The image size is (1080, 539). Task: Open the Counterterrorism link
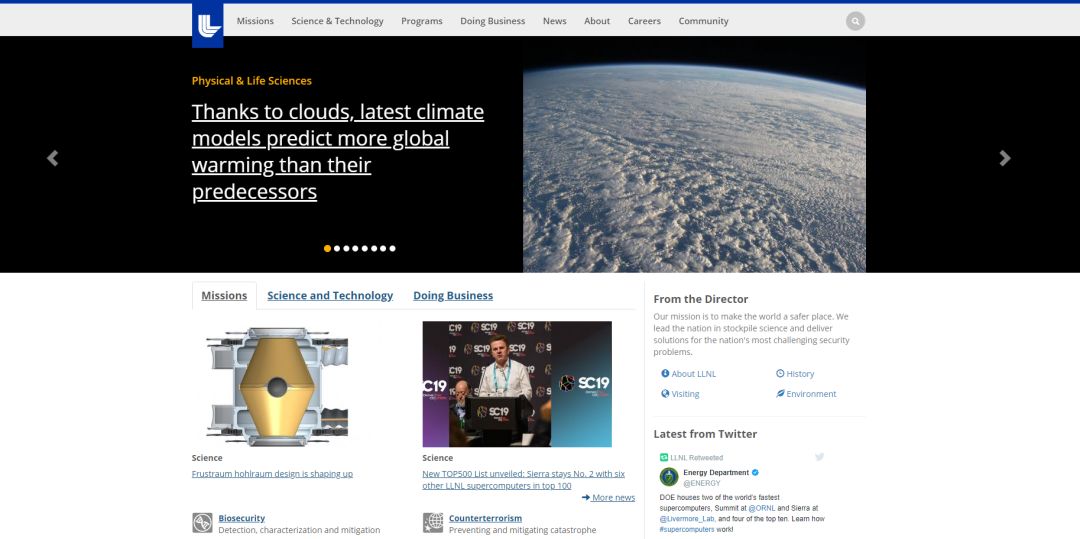(x=485, y=518)
